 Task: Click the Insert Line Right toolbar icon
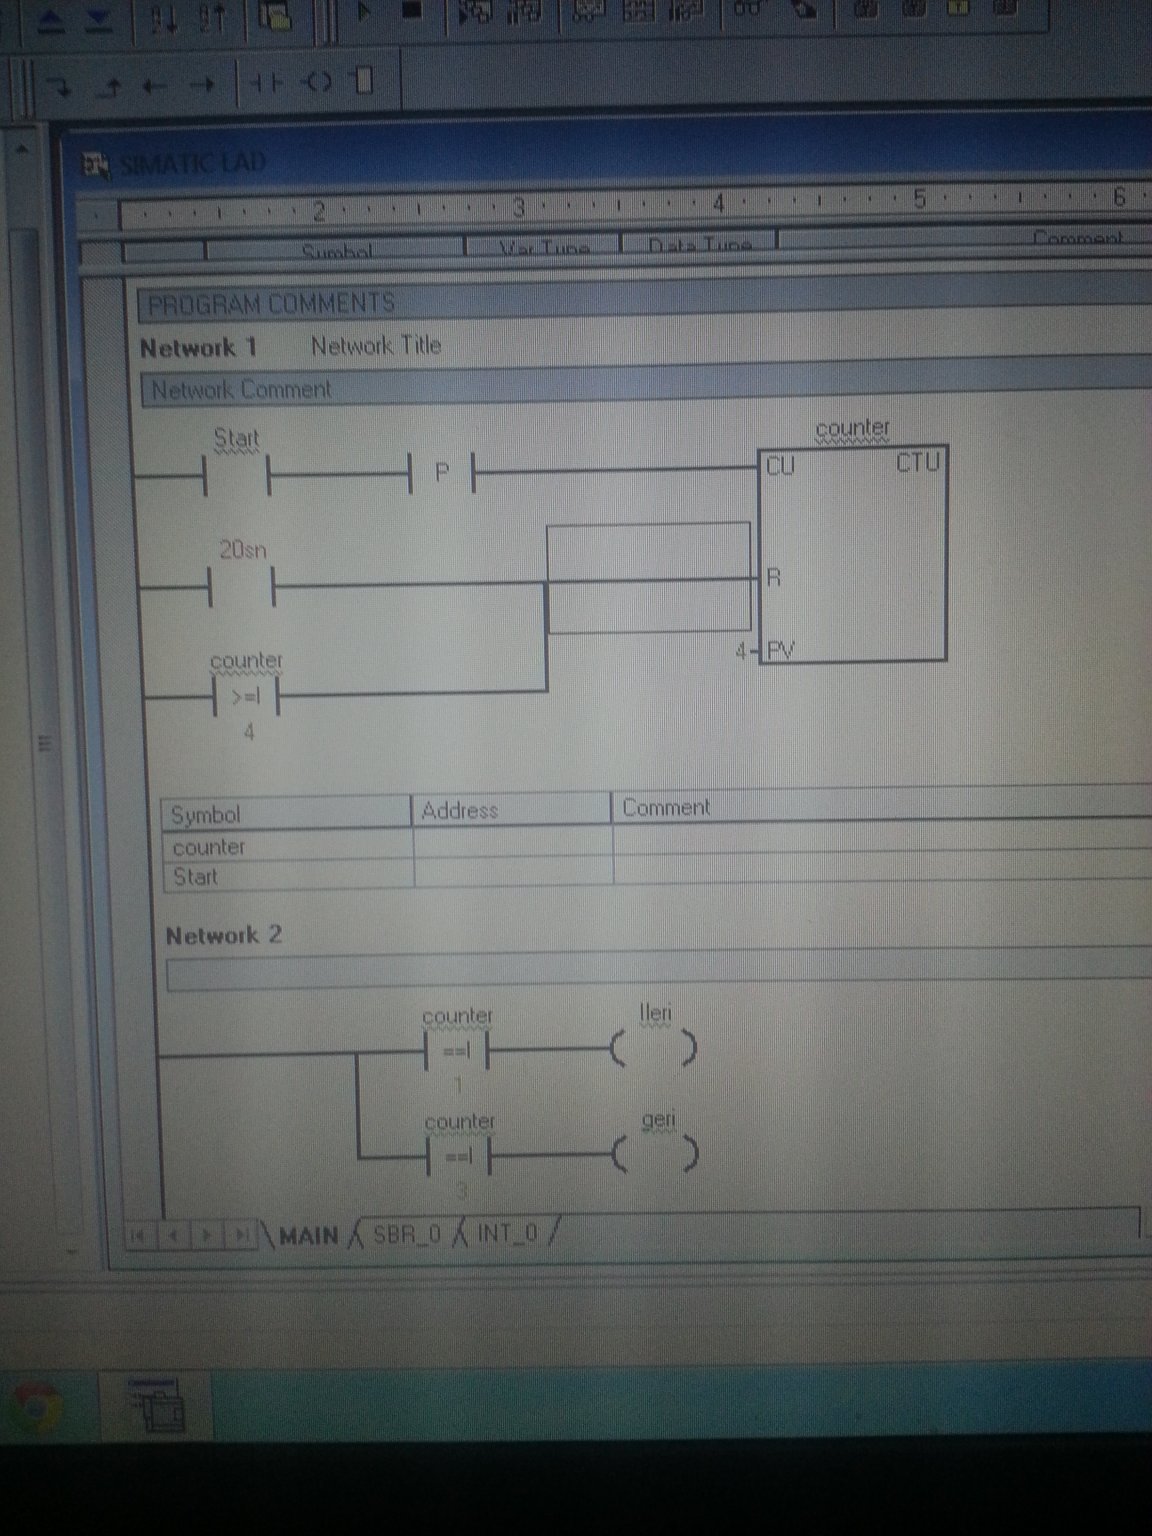click(203, 85)
